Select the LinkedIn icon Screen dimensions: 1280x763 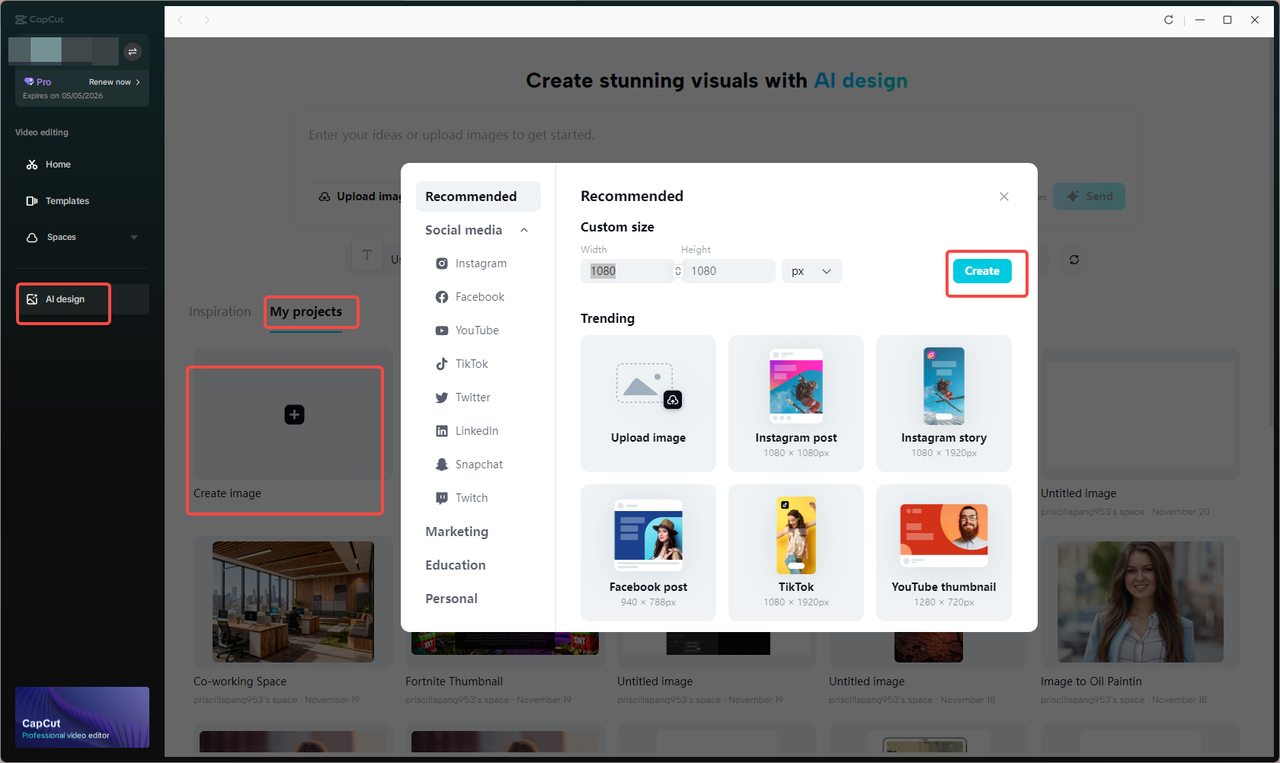click(441, 430)
